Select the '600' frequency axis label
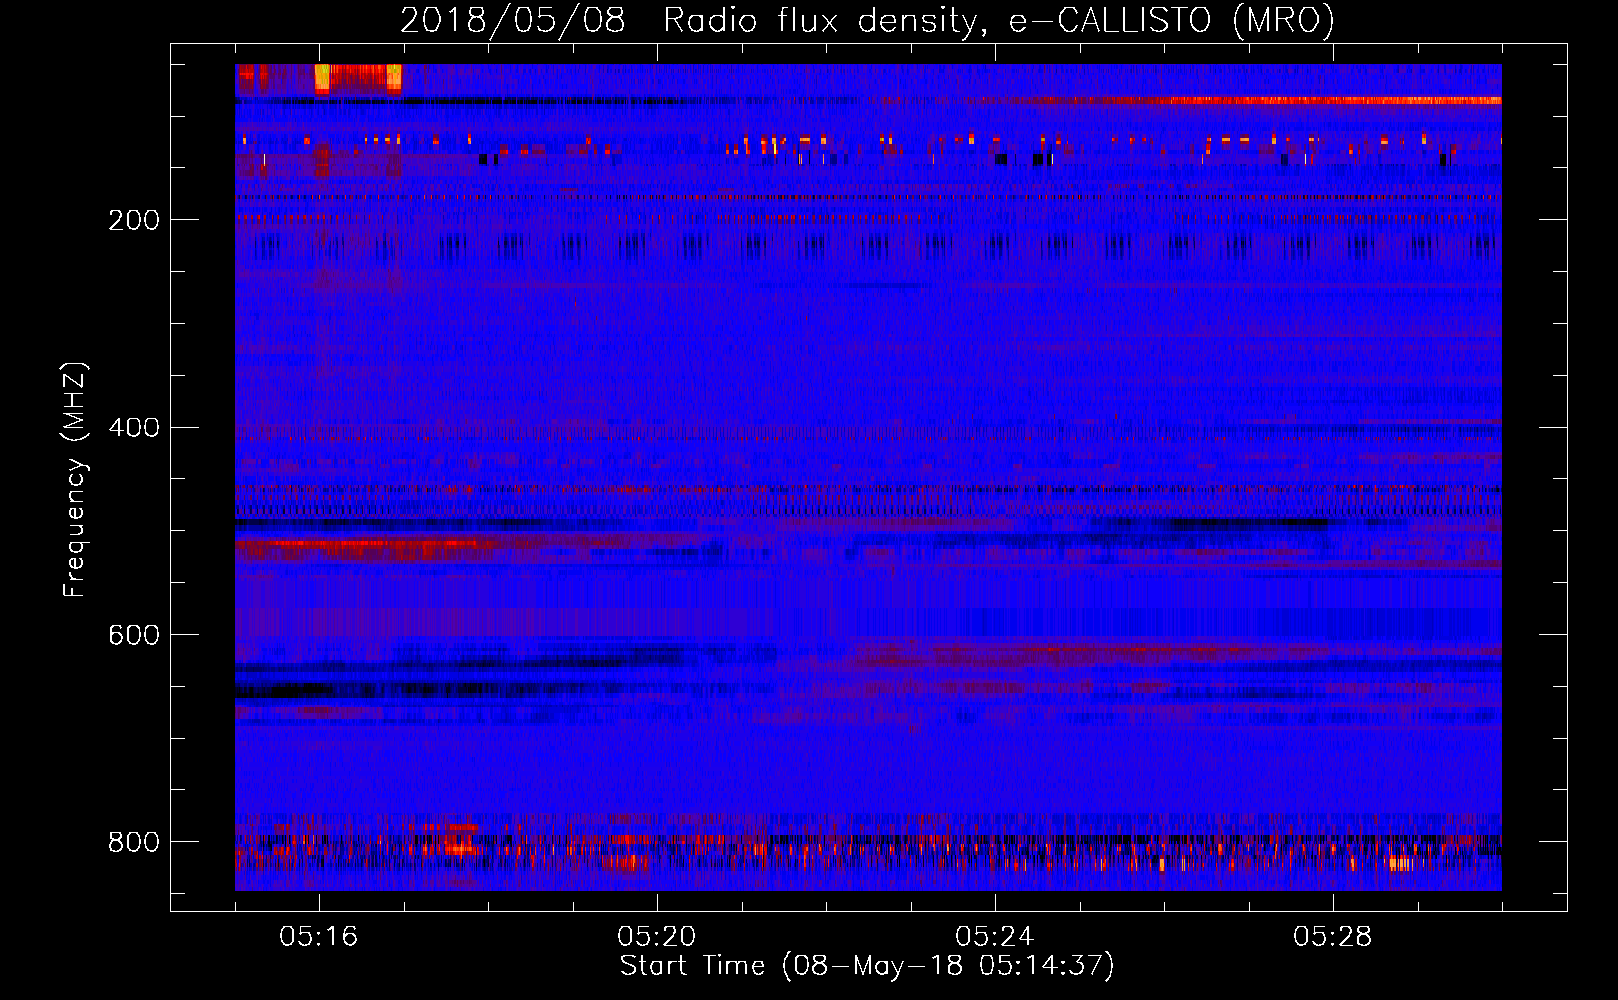Image resolution: width=1618 pixels, height=1000 pixels. coord(134,636)
